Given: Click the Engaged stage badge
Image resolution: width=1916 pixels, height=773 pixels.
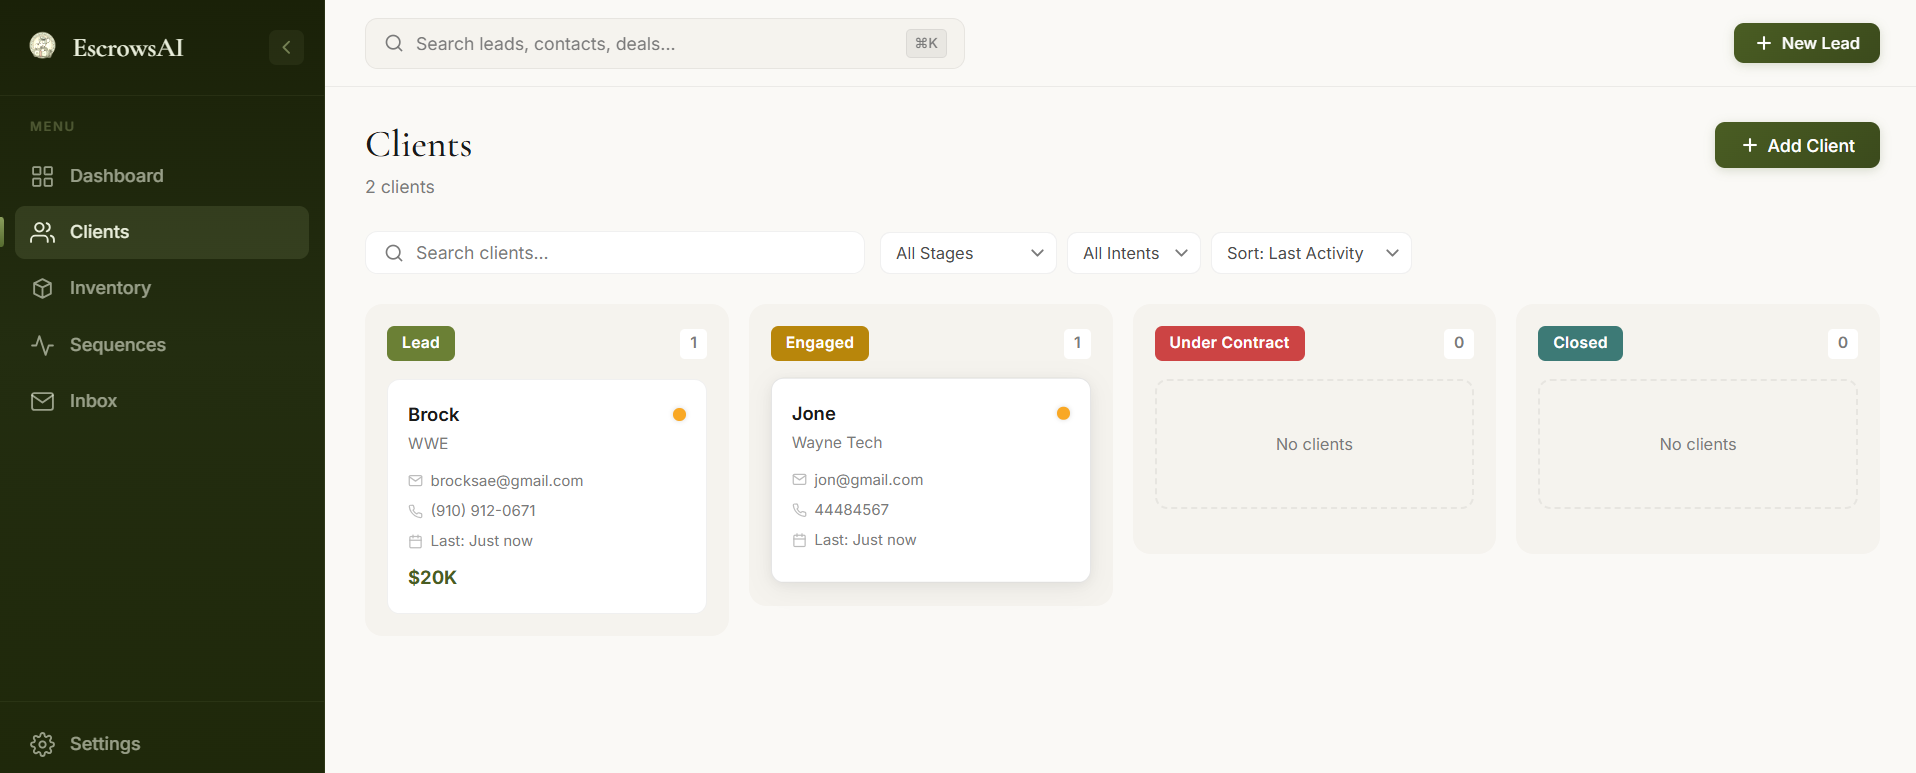Looking at the screenshot, I should point(820,343).
